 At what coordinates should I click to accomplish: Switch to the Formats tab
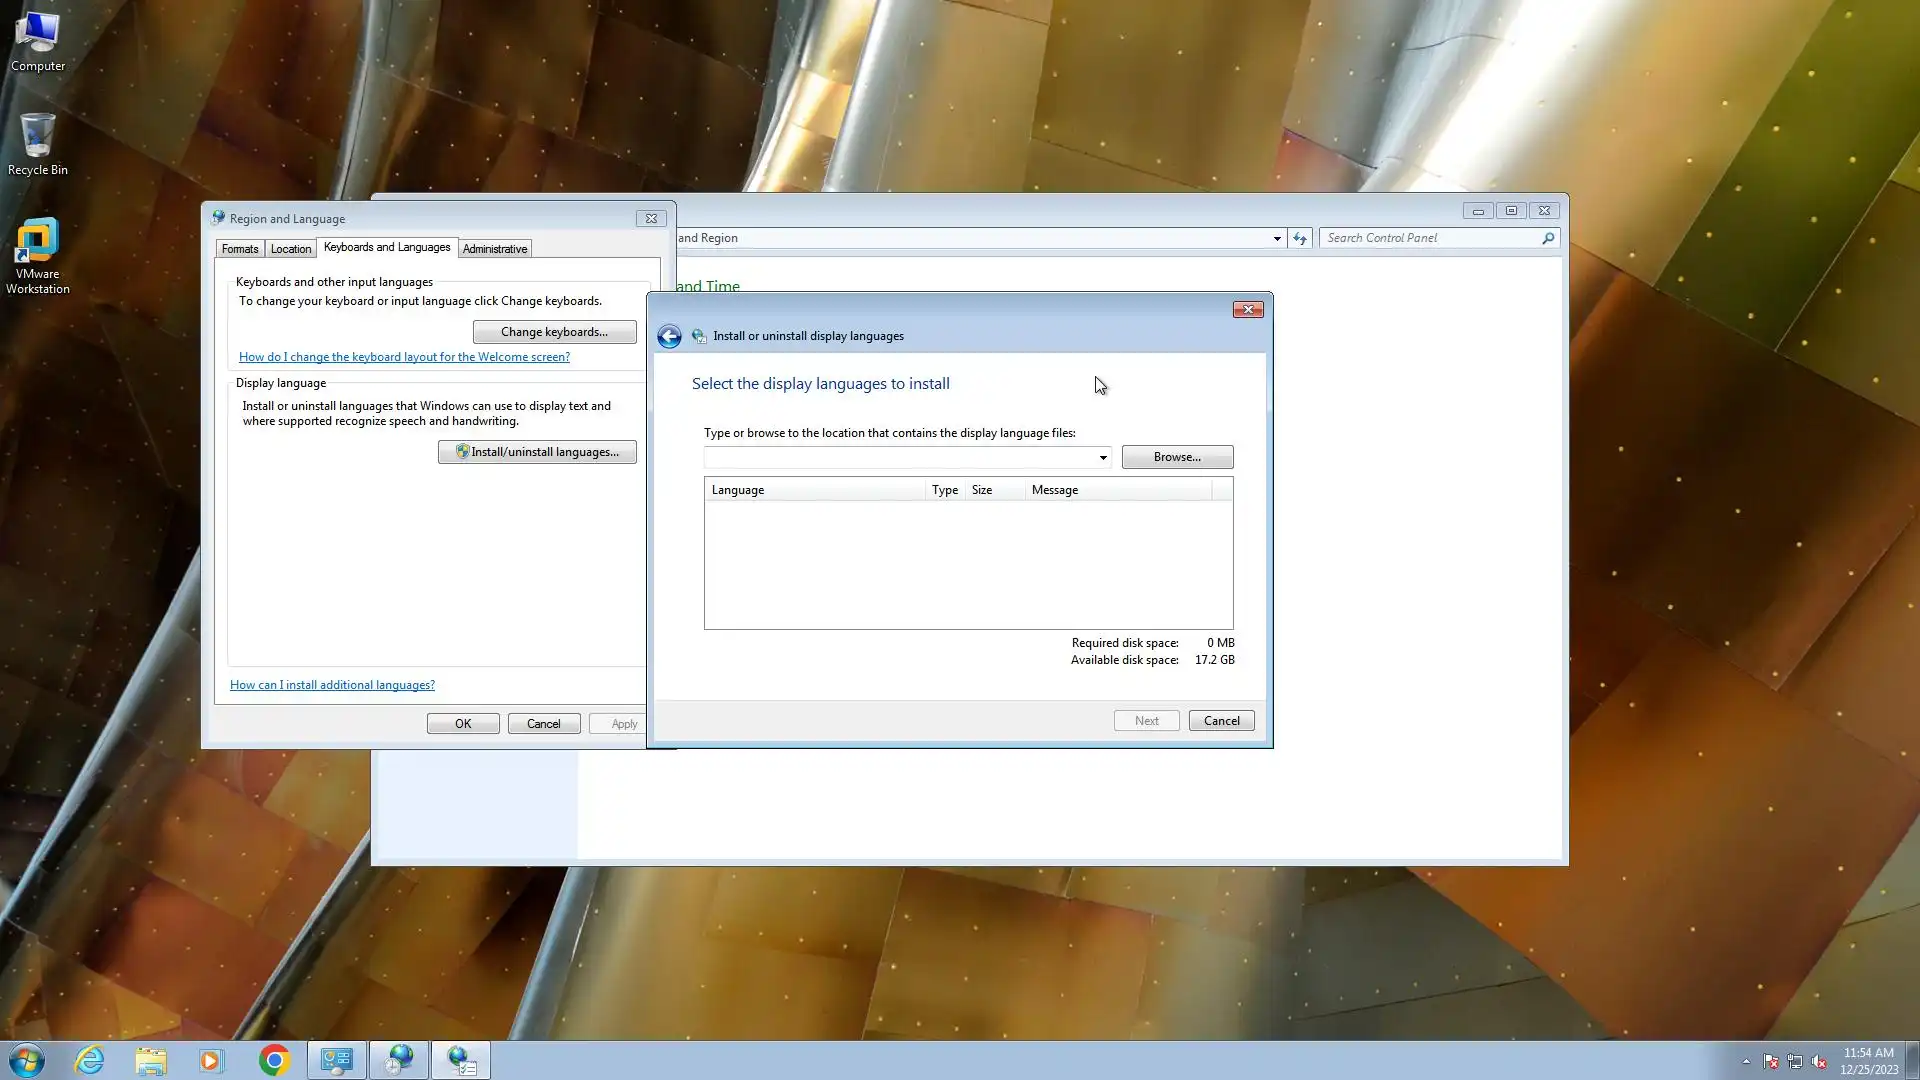tap(240, 249)
